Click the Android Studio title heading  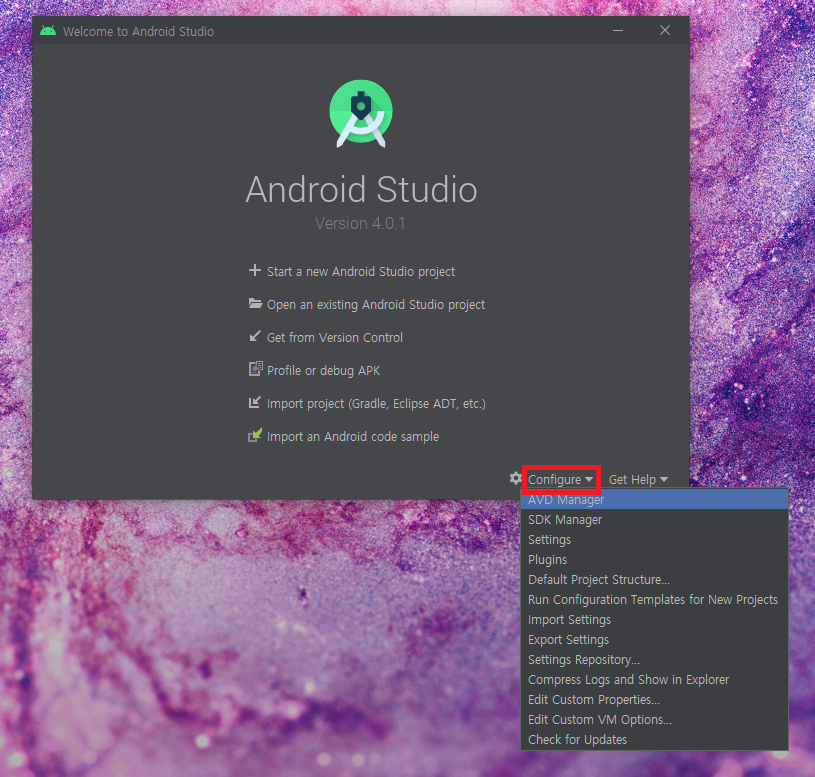coord(361,189)
